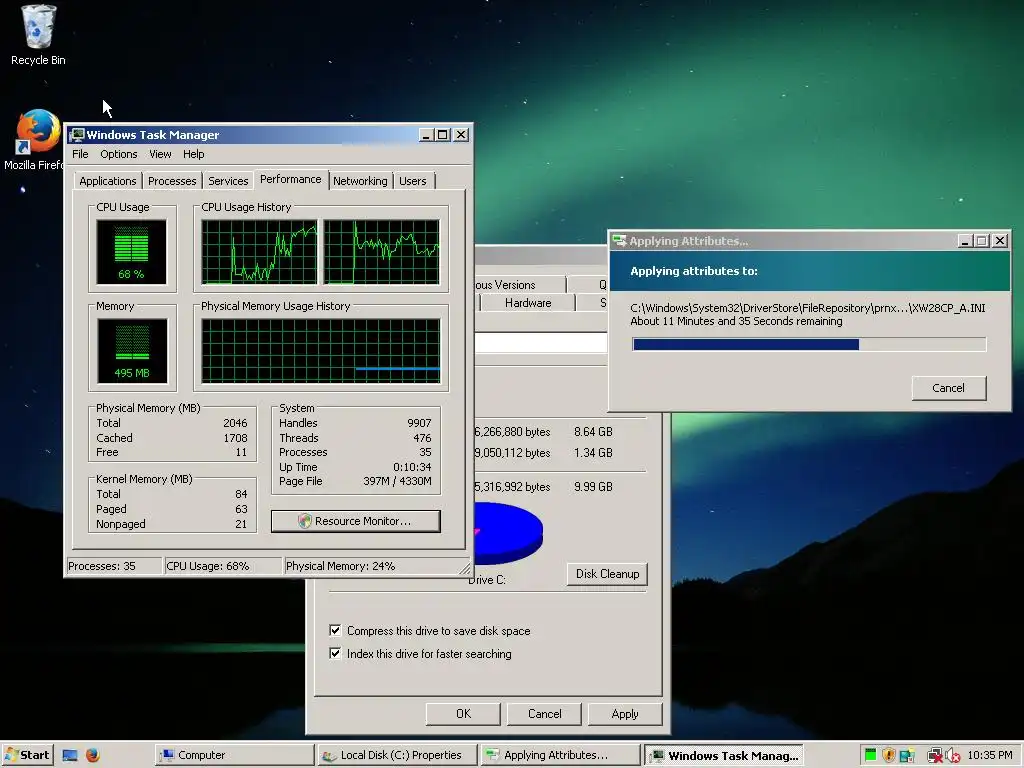Image resolution: width=1024 pixels, height=768 pixels.
Task: Click the Up Time value 0:10:34
Action: click(412, 467)
